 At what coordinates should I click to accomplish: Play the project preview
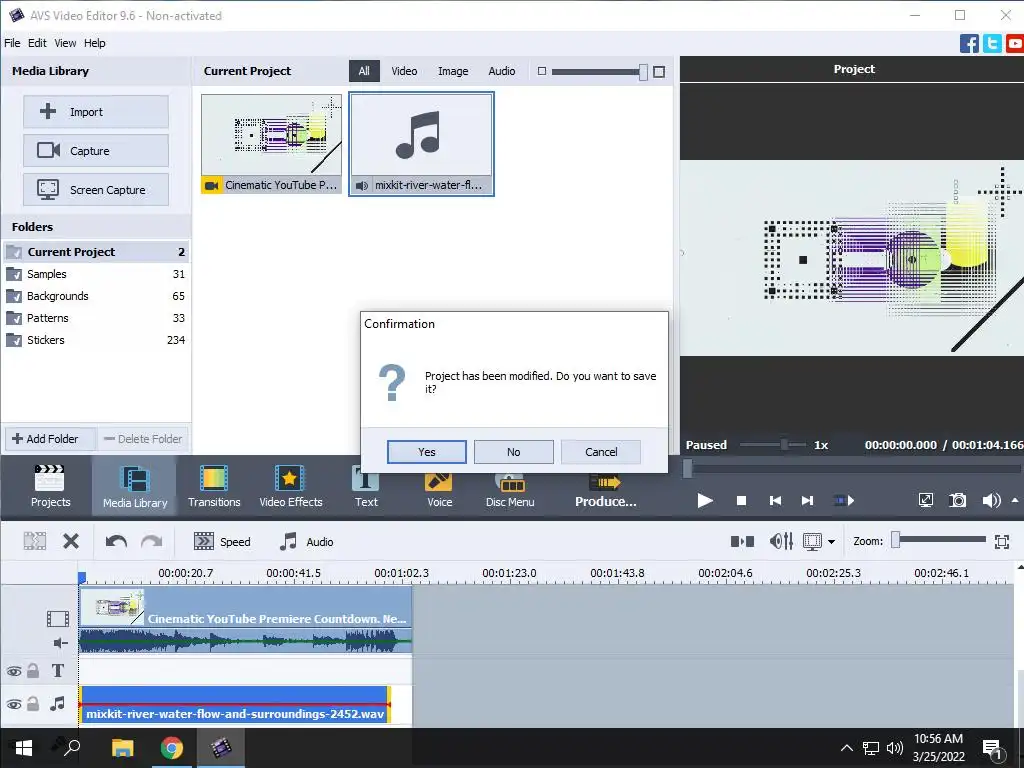pos(705,500)
